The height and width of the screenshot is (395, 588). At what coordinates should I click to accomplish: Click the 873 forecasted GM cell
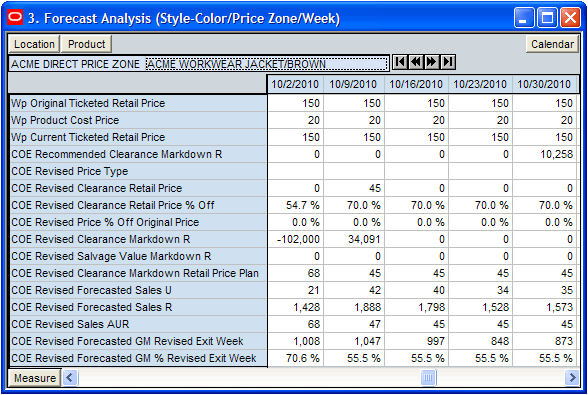coord(544,341)
